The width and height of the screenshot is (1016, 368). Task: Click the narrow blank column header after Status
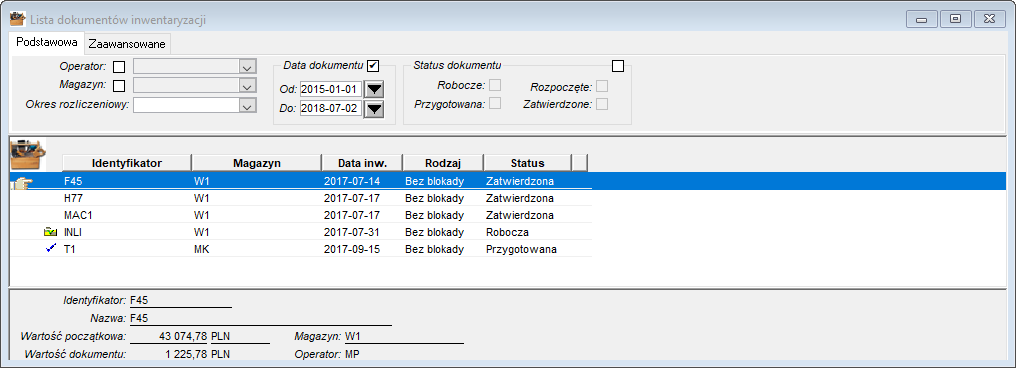[580, 163]
